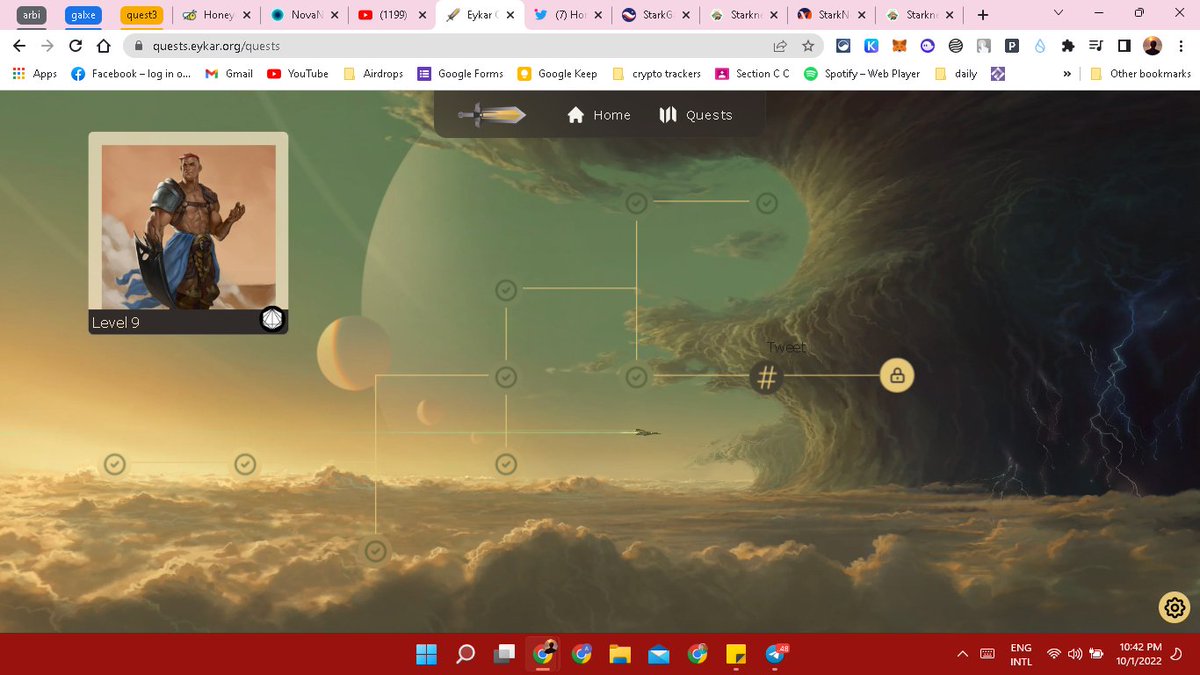
Task: Select the bottommost completed quest checkmark
Action: [375, 550]
